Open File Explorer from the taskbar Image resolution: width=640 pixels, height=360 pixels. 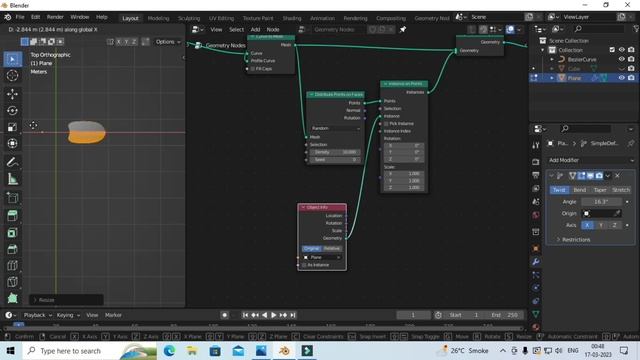coord(192,351)
